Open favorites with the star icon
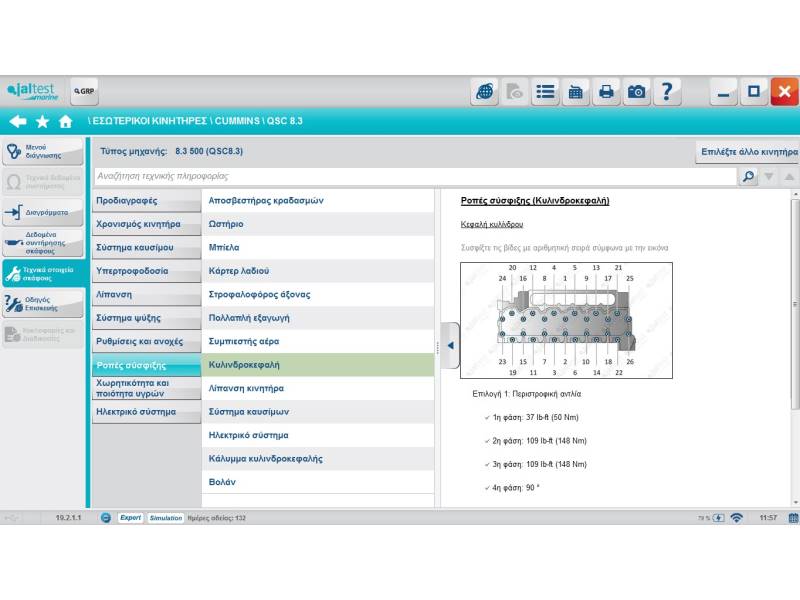The image size is (800, 600). point(42,121)
